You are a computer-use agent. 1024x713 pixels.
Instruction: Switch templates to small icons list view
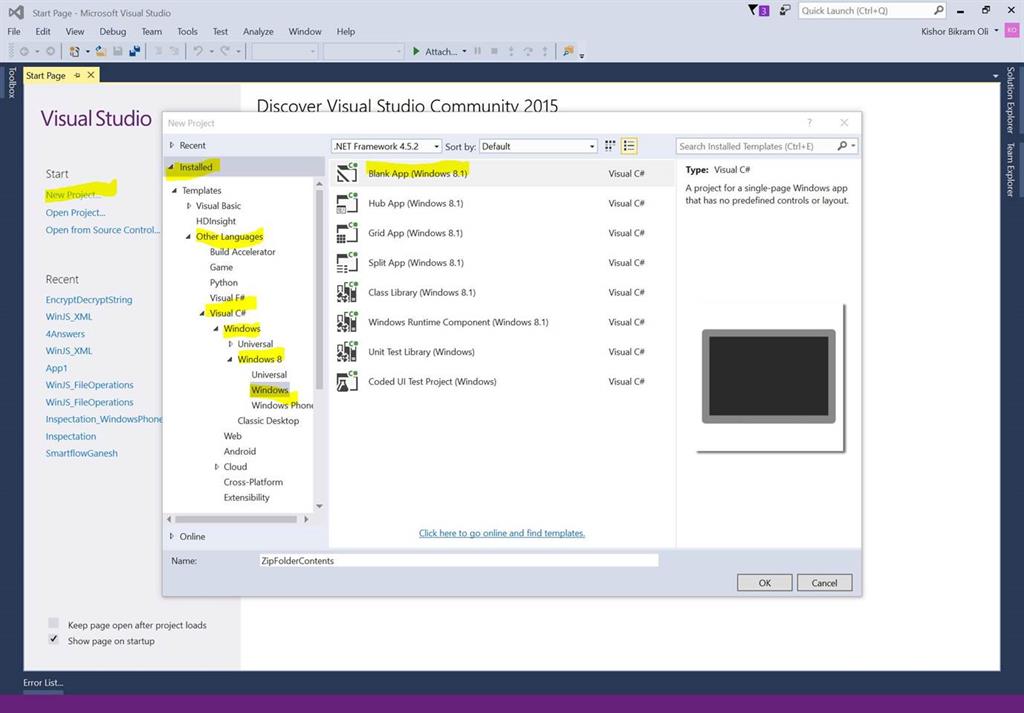pyautogui.click(x=629, y=146)
